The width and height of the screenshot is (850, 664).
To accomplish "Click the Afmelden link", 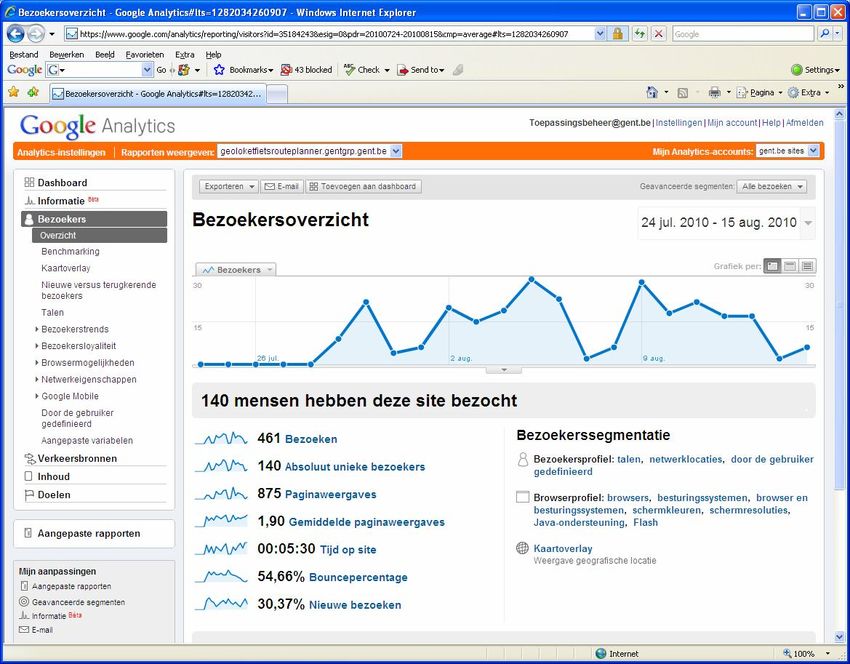I will point(804,123).
